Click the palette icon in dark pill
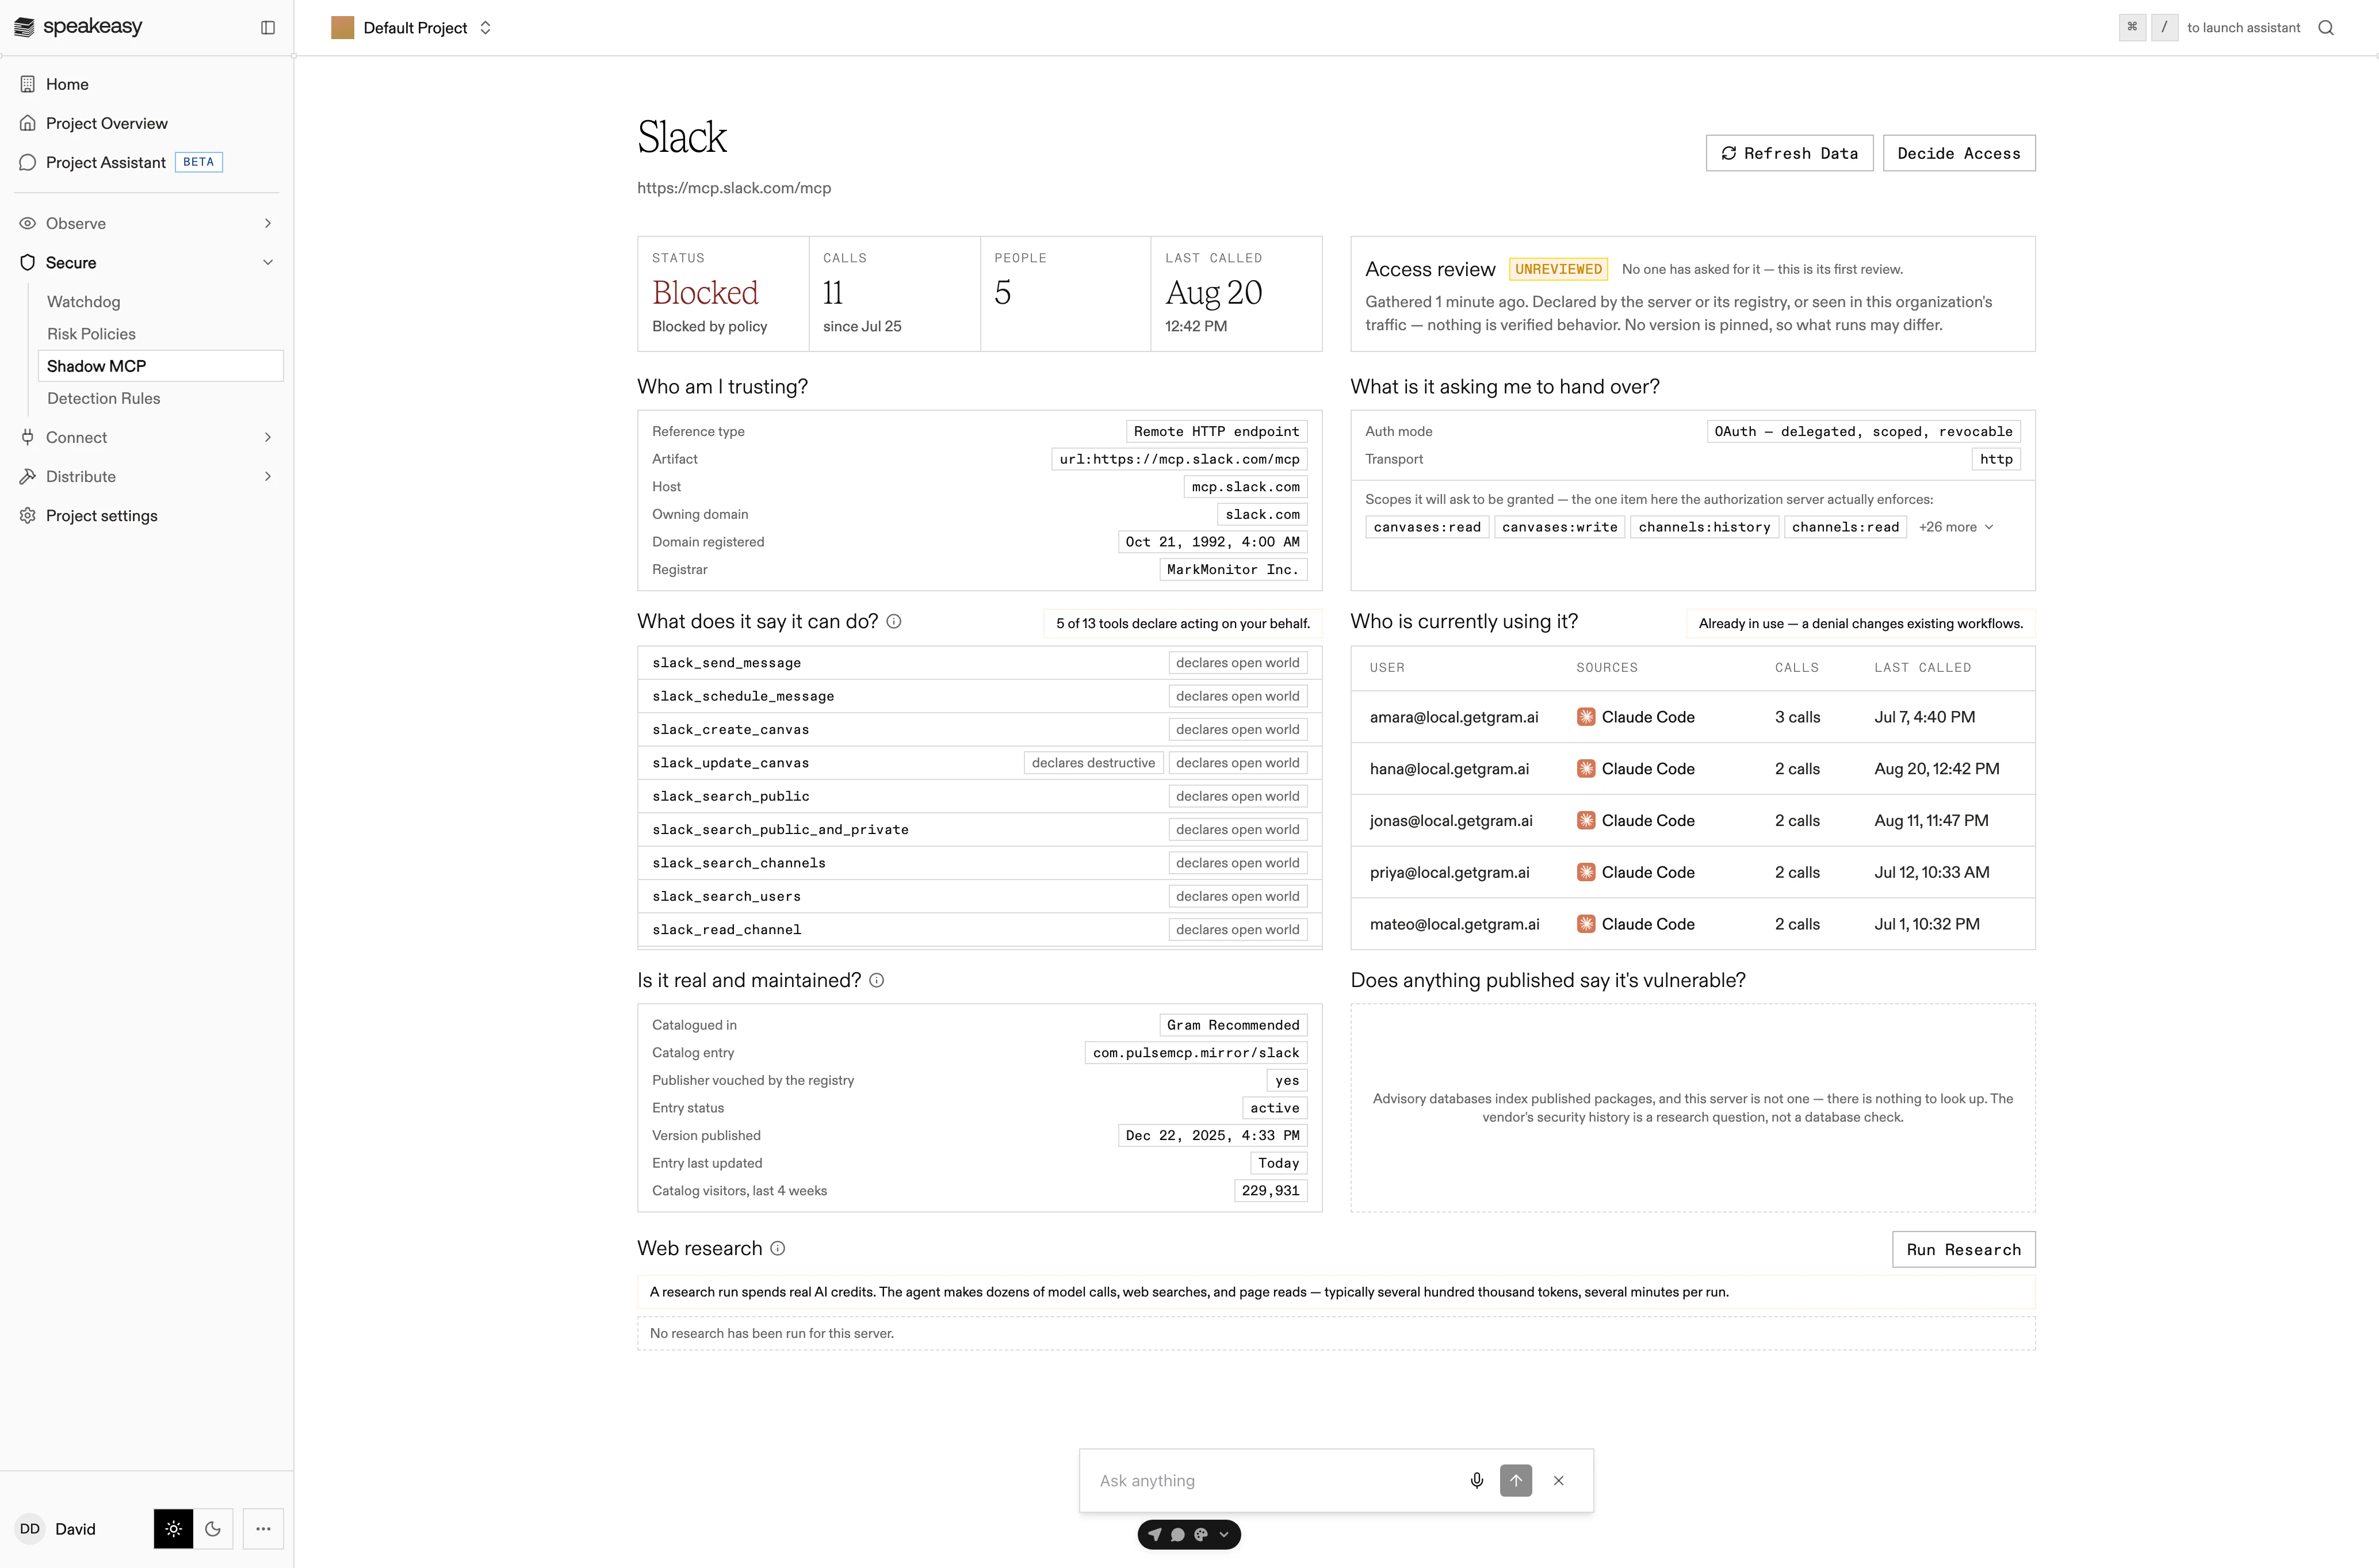 point(1200,1534)
